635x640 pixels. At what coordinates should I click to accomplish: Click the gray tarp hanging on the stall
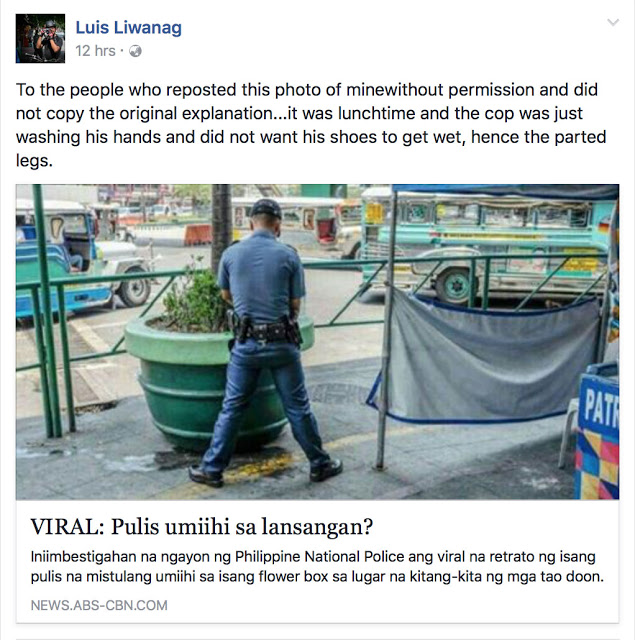(486, 357)
